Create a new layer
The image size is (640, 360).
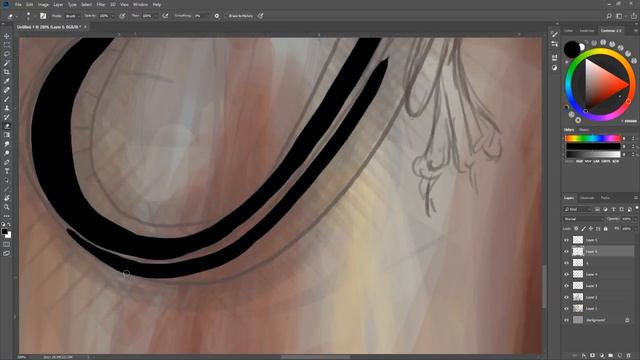620,356
